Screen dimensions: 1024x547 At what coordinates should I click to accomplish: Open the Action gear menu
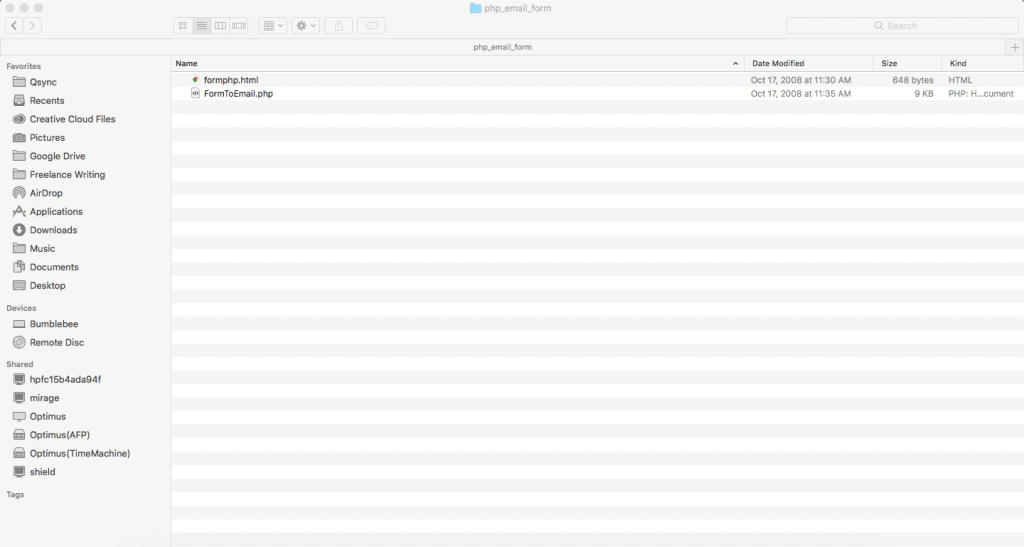tap(305, 25)
